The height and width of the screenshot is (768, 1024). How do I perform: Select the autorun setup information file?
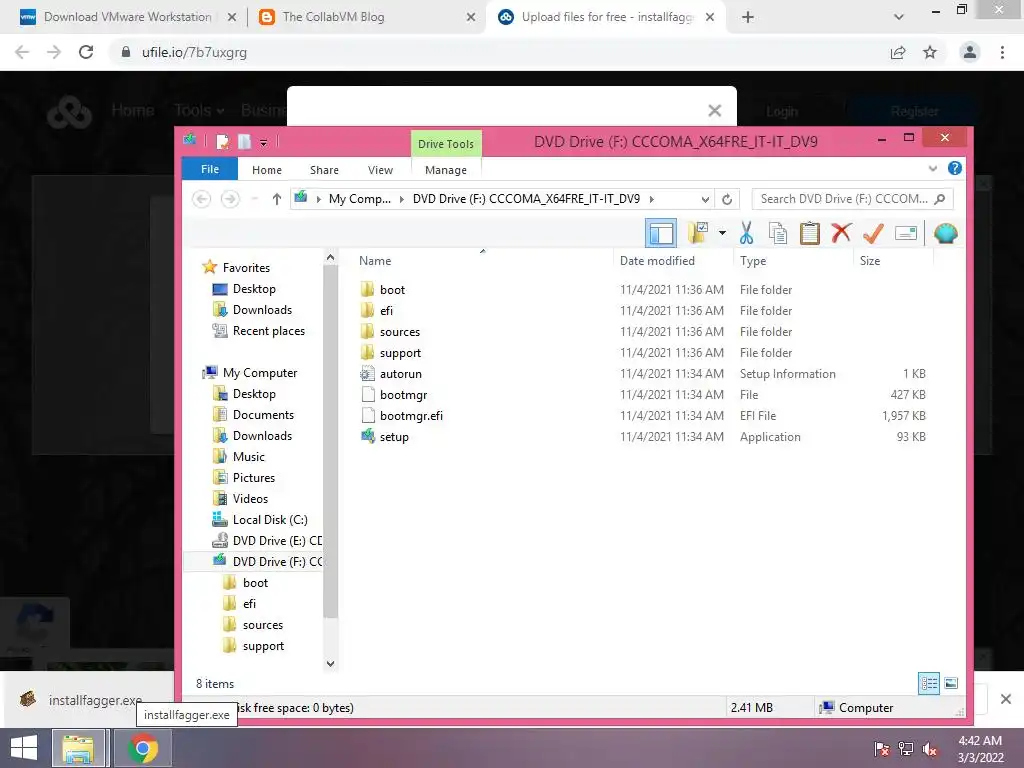[400, 374]
